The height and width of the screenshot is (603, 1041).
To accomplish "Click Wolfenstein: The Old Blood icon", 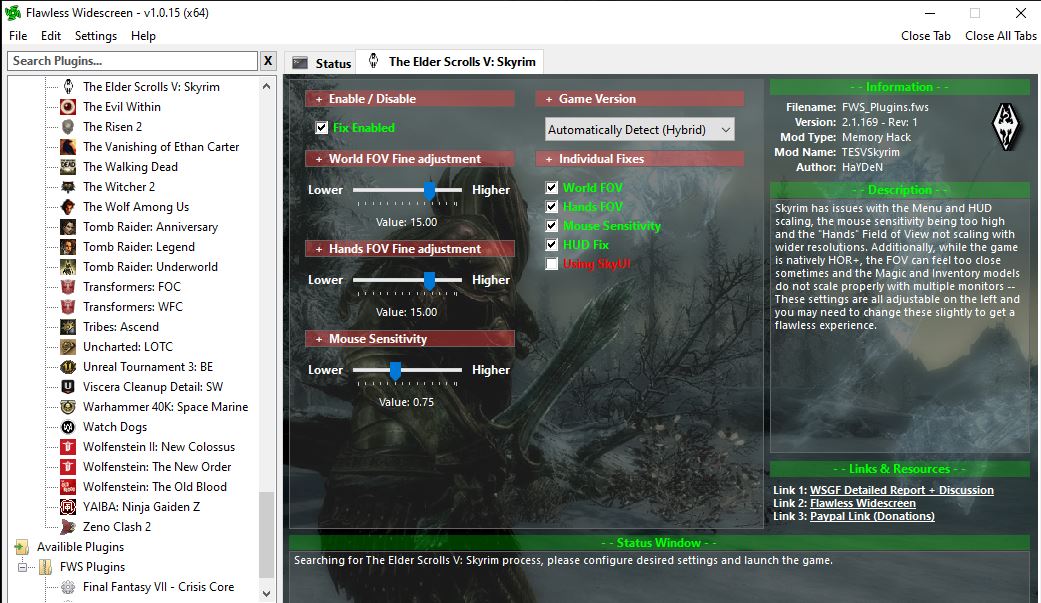I will [x=68, y=486].
